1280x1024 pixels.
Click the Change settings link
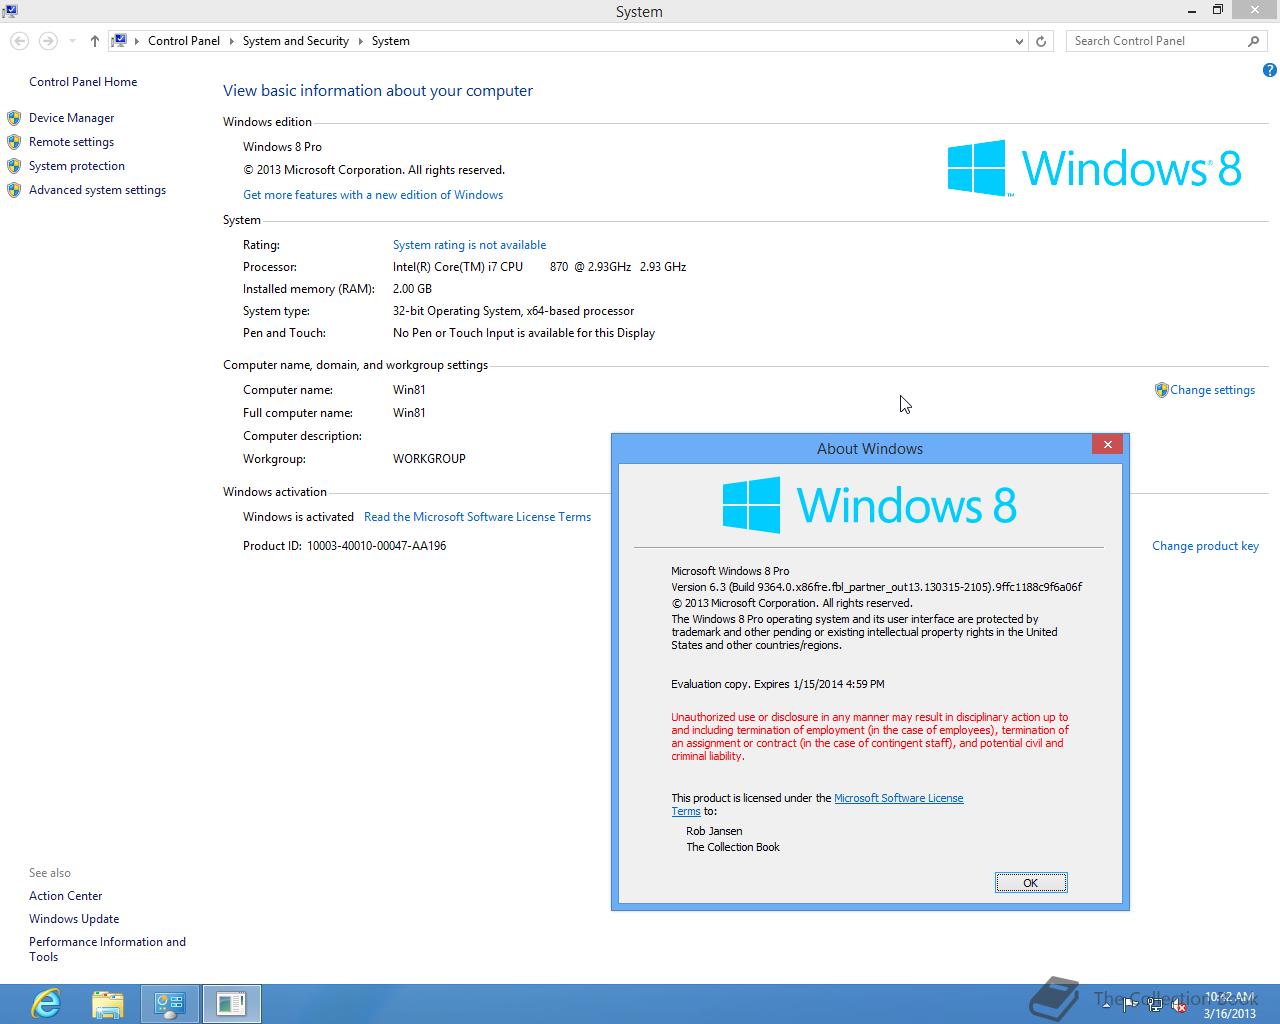(x=1212, y=390)
